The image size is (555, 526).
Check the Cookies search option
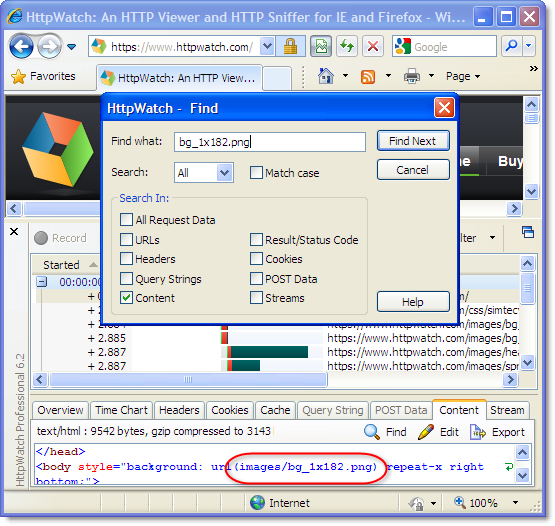pyautogui.click(x=256, y=258)
